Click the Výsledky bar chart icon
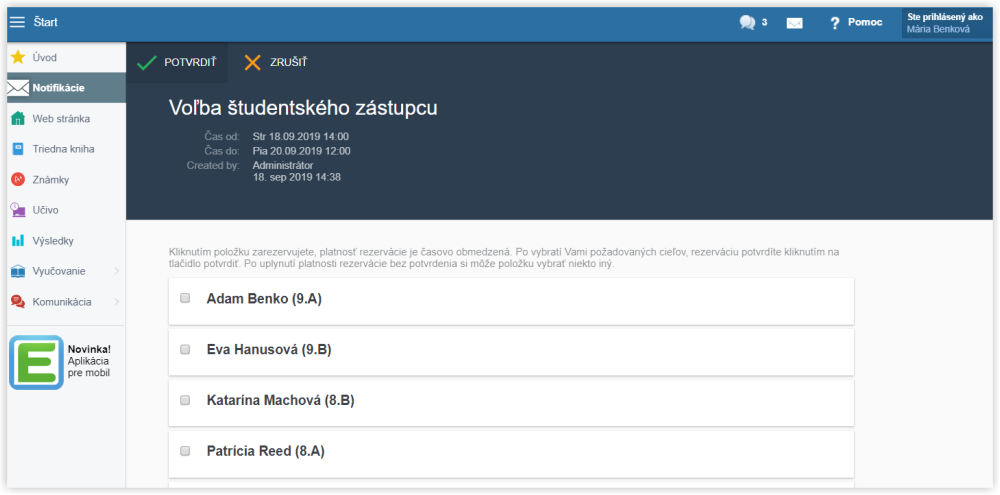1000x495 pixels. (x=18, y=241)
